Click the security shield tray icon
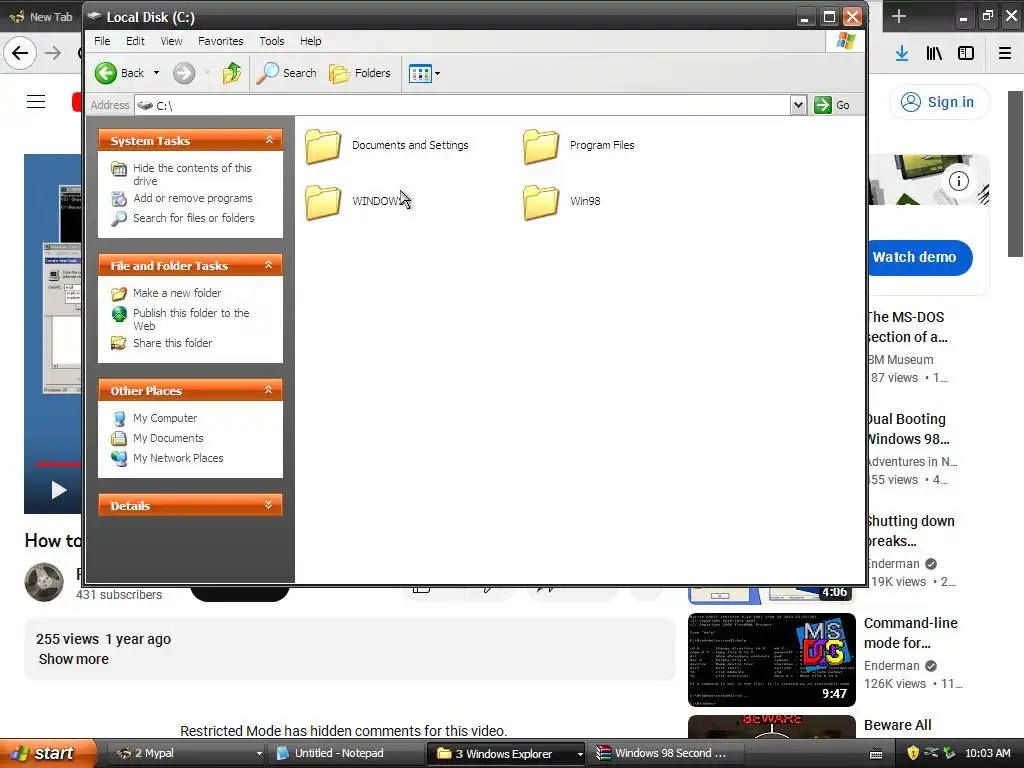 (x=913, y=754)
